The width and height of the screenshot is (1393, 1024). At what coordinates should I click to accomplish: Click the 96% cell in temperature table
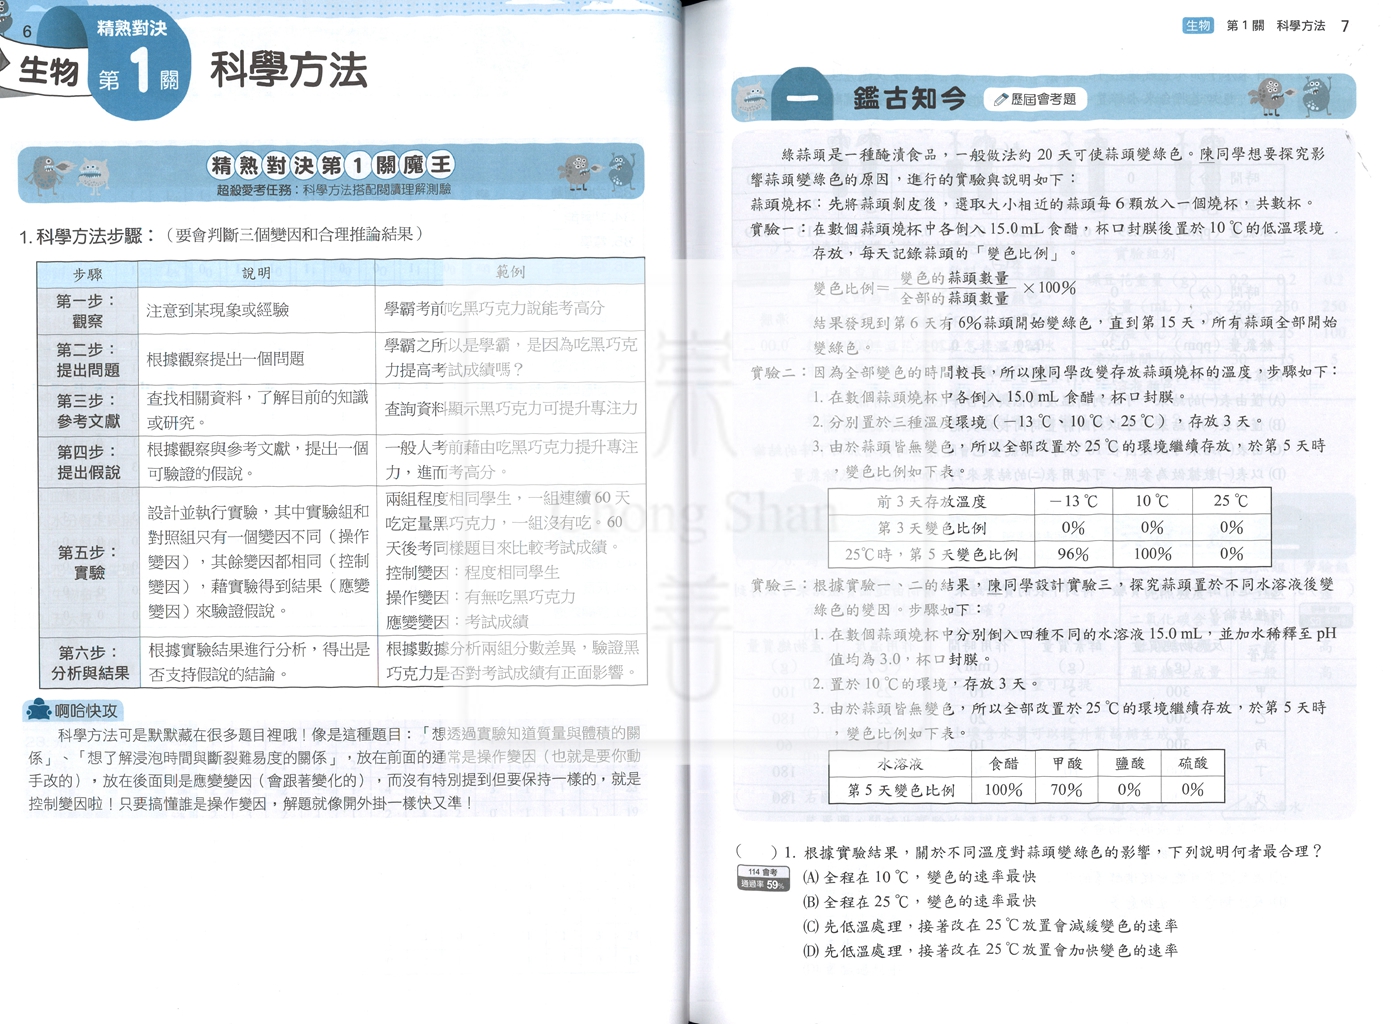click(1073, 554)
